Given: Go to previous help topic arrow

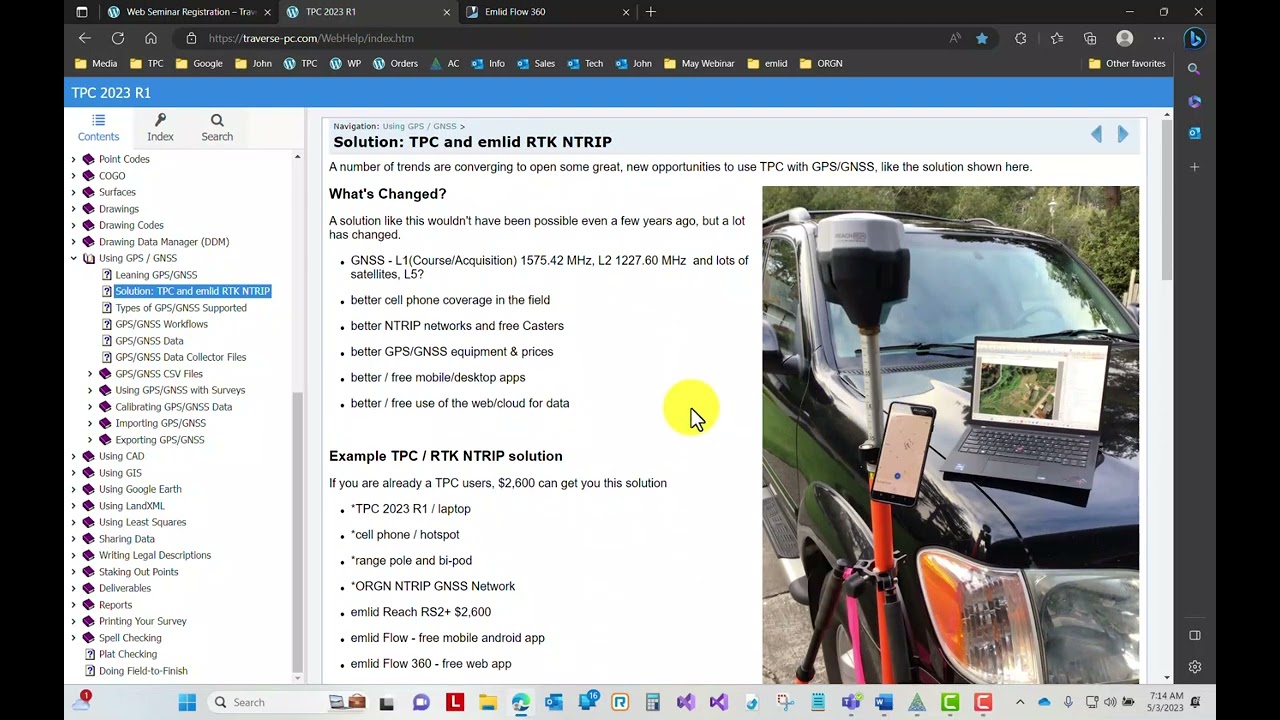Looking at the screenshot, I should coord(1096,134).
